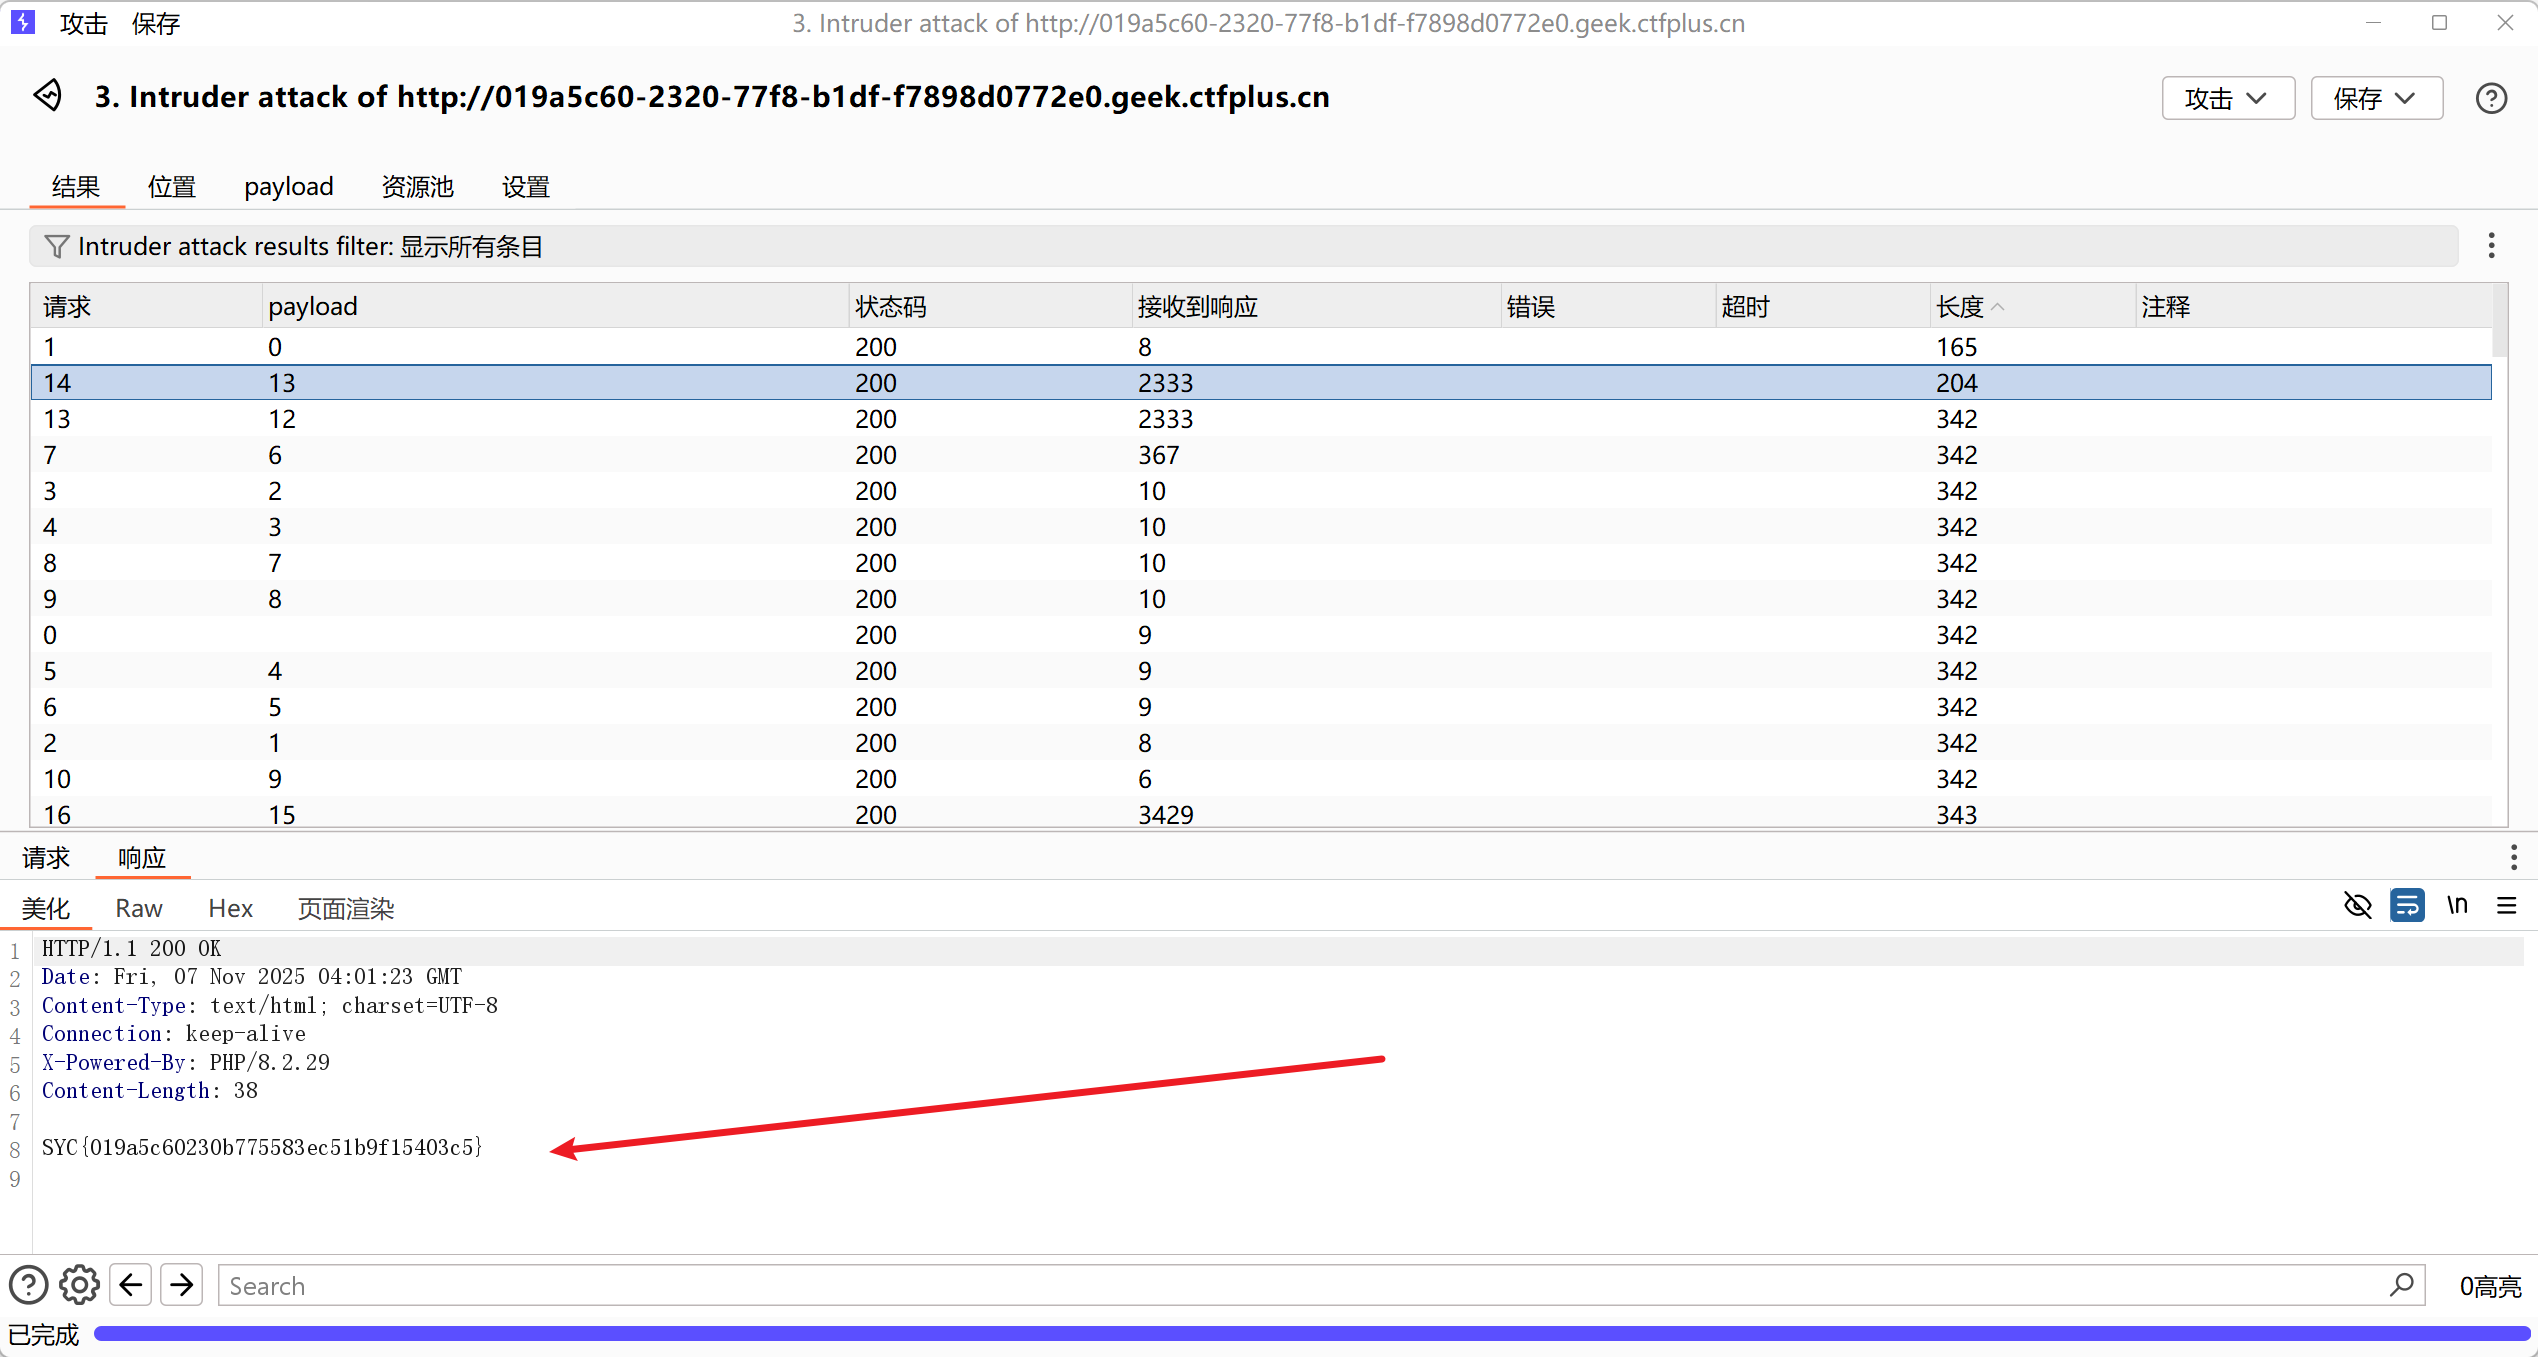Switch to the Raw response view
2538x1357 pixels.
coord(138,908)
